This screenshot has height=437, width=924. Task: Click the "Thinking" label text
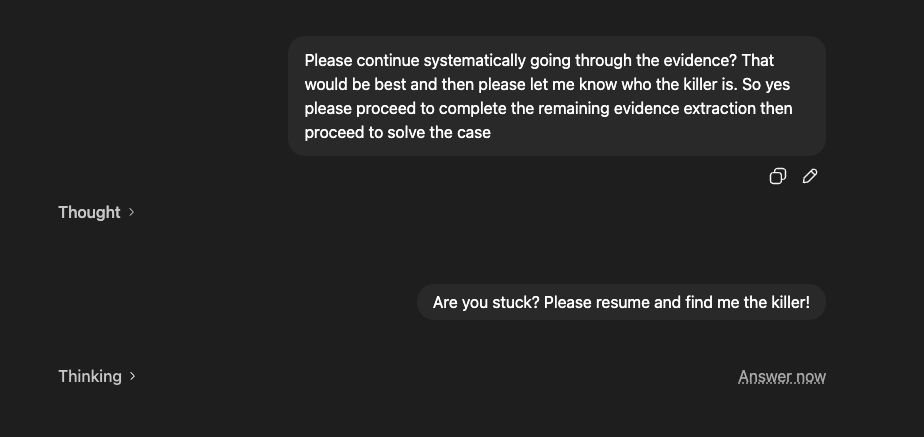coord(90,376)
